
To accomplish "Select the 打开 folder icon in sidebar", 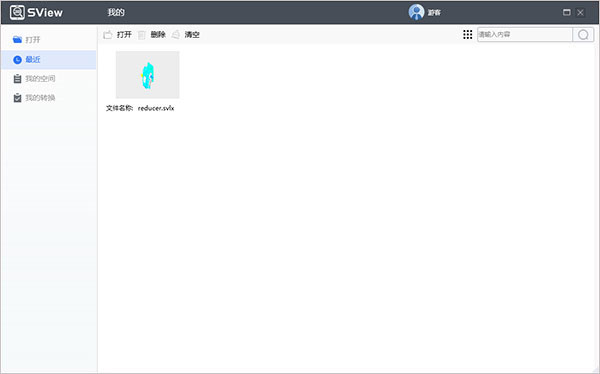I will tap(17, 39).
